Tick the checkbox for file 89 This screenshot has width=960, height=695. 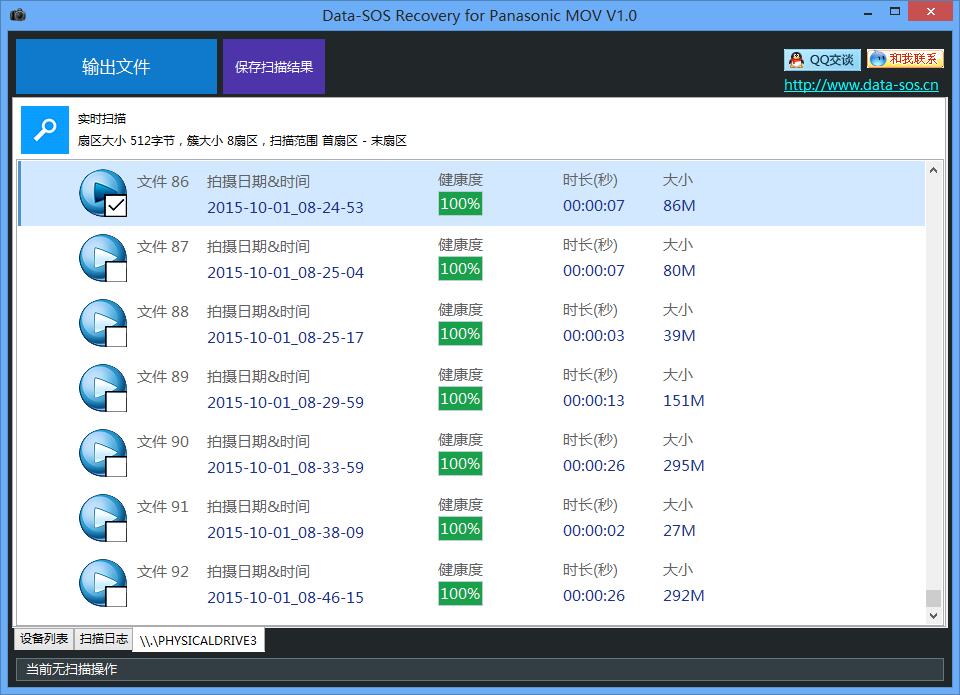coord(116,402)
